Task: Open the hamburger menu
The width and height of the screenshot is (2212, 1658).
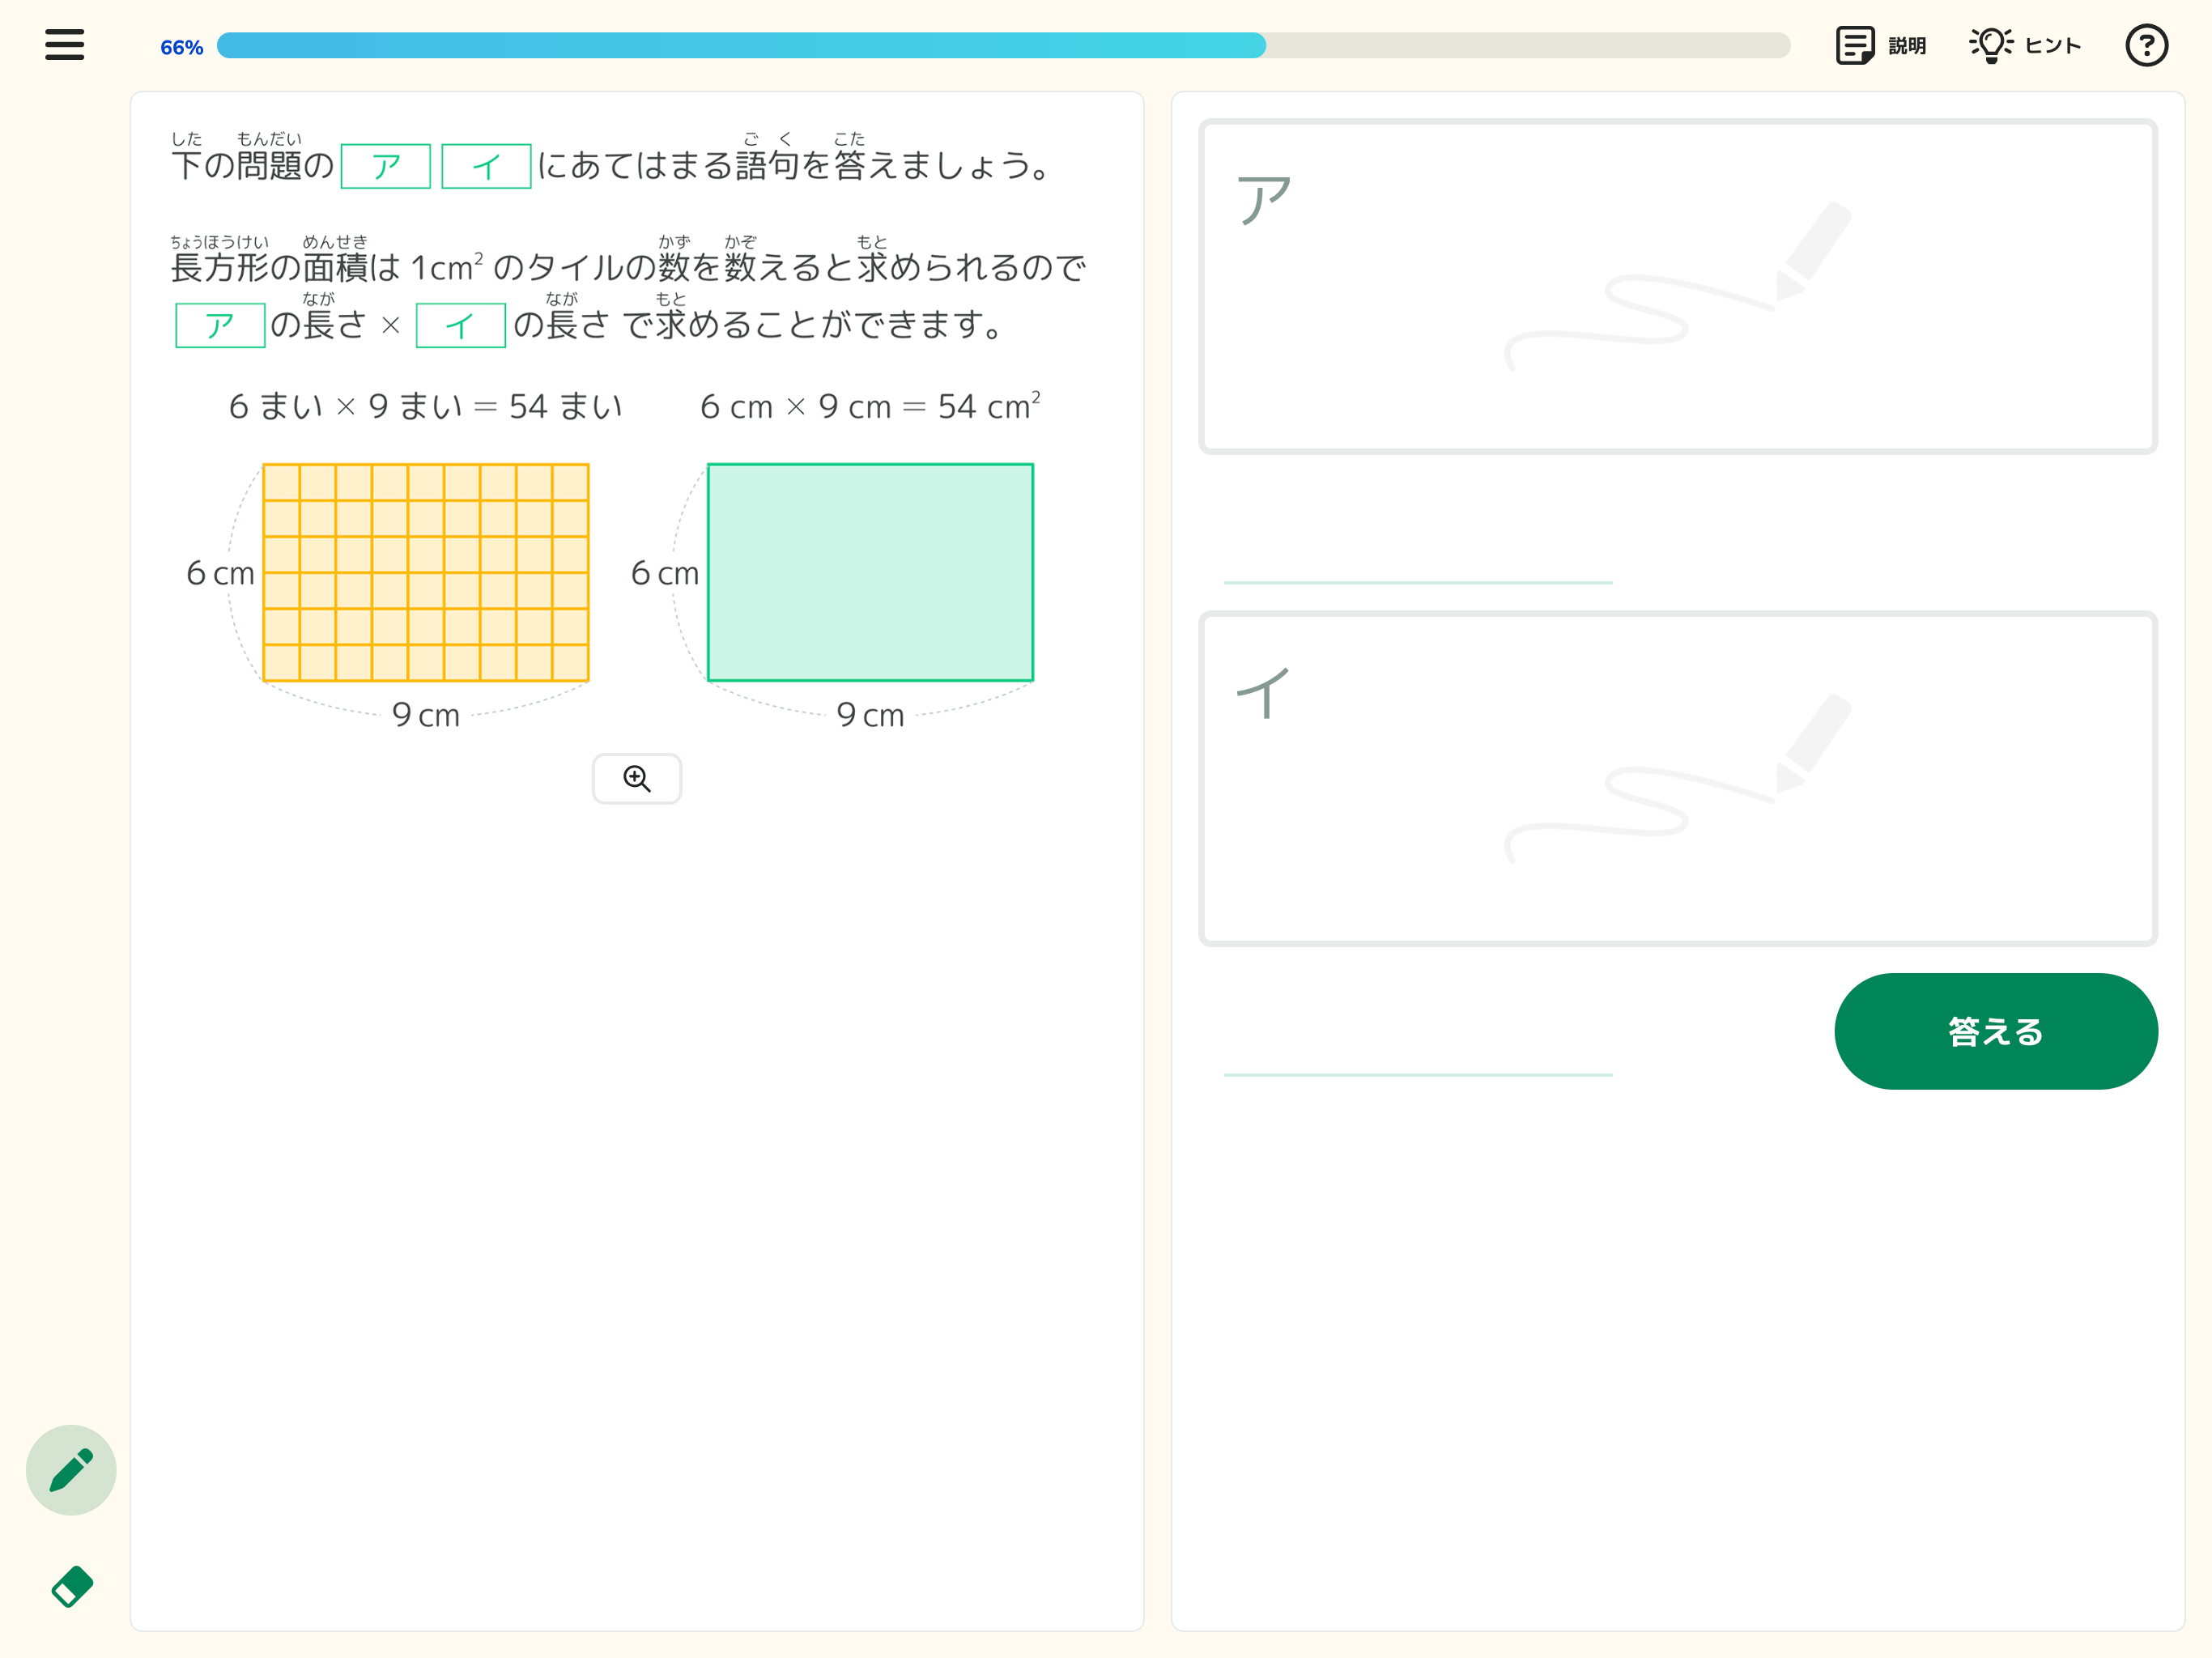Action: coord(64,45)
